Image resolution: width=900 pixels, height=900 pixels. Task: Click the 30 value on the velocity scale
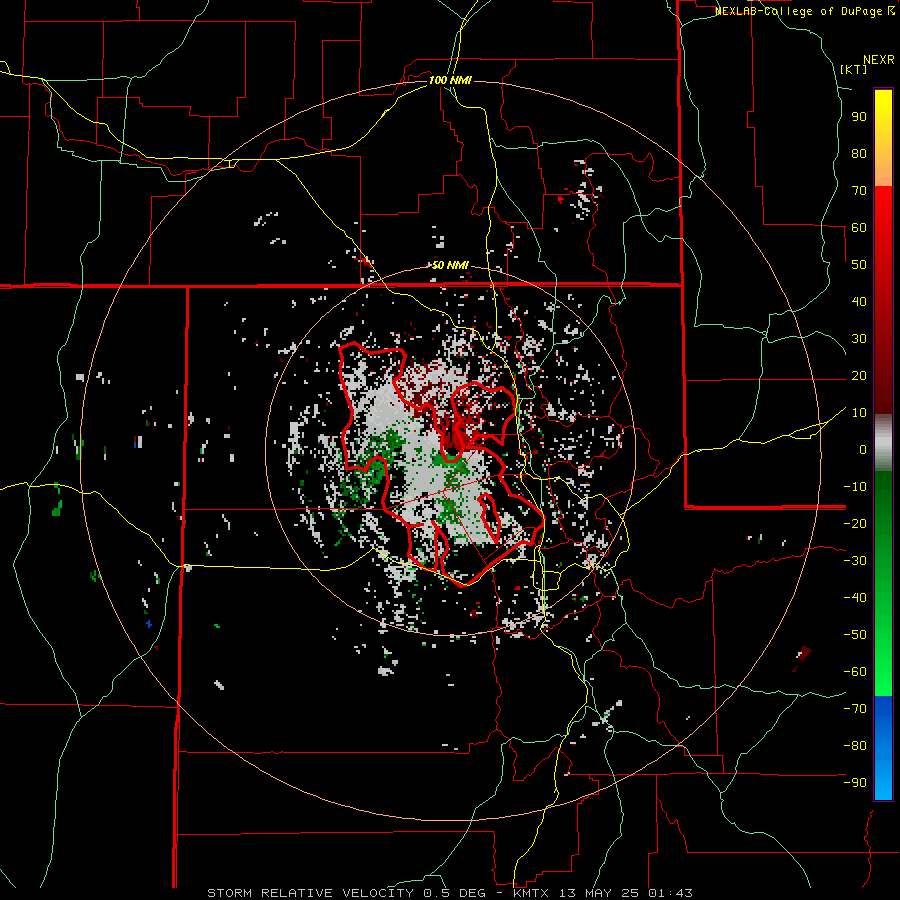coord(859,339)
